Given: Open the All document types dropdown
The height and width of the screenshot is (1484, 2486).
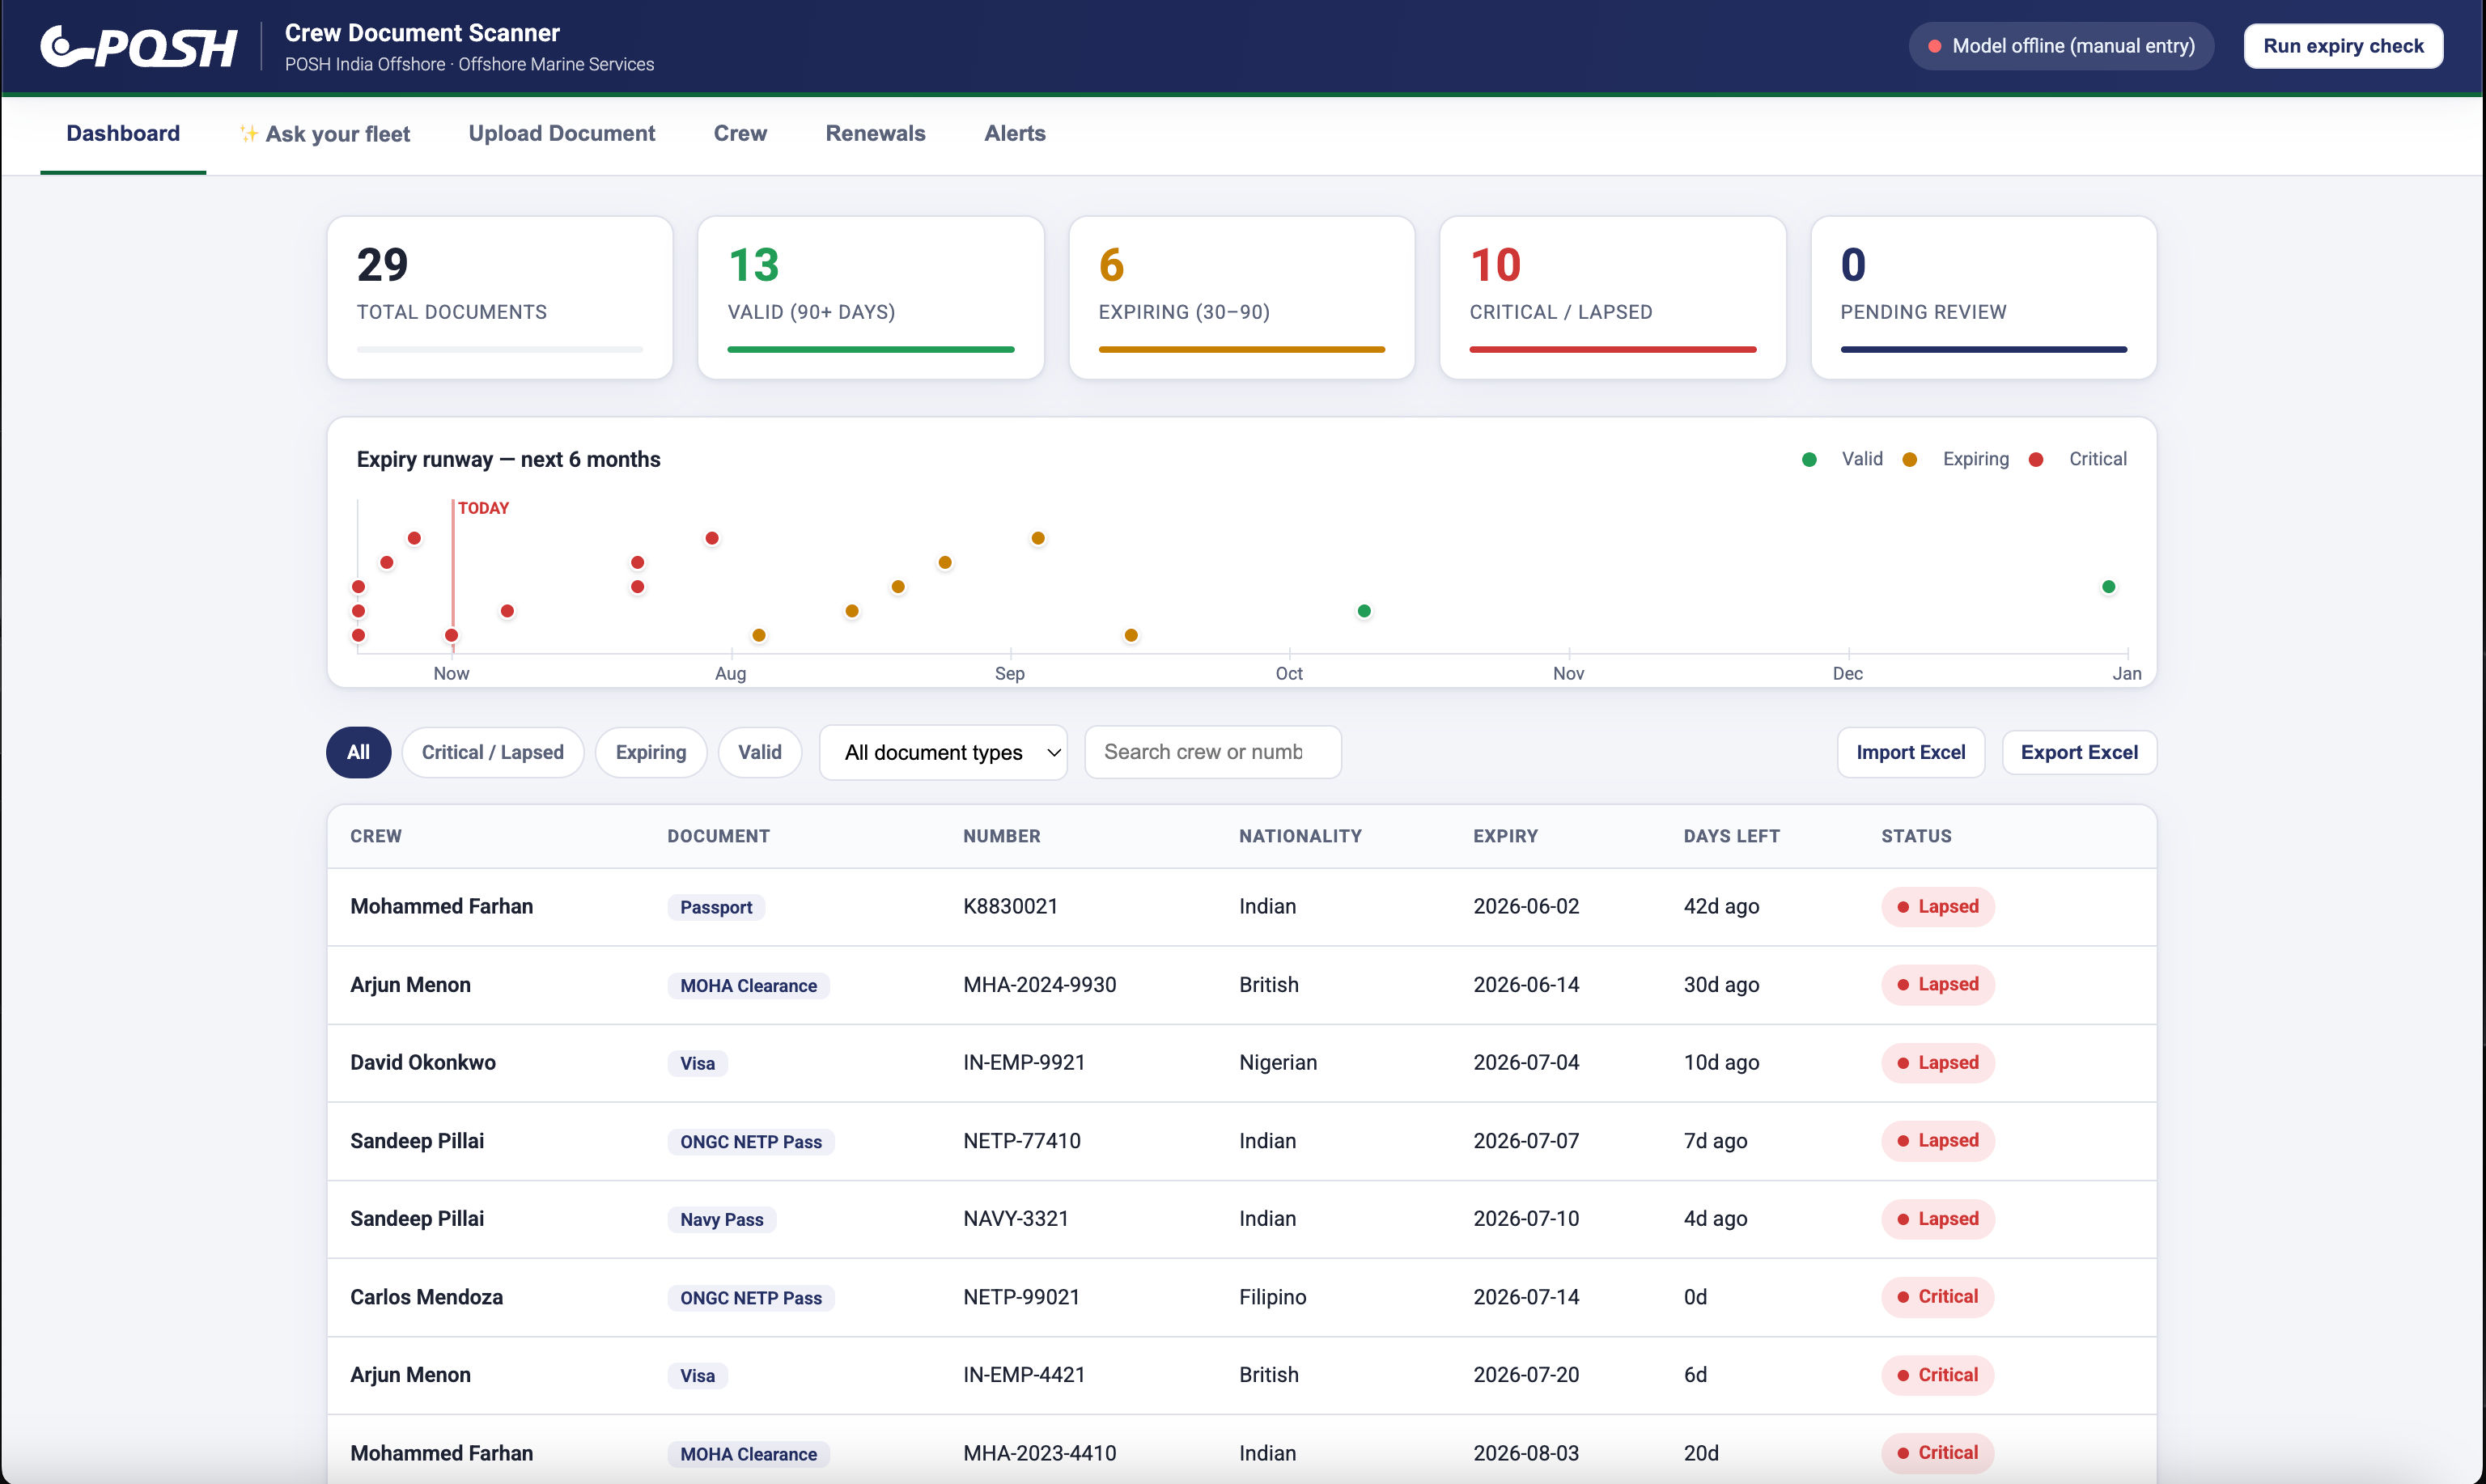Looking at the screenshot, I should pyautogui.click(x=943, y=752).
